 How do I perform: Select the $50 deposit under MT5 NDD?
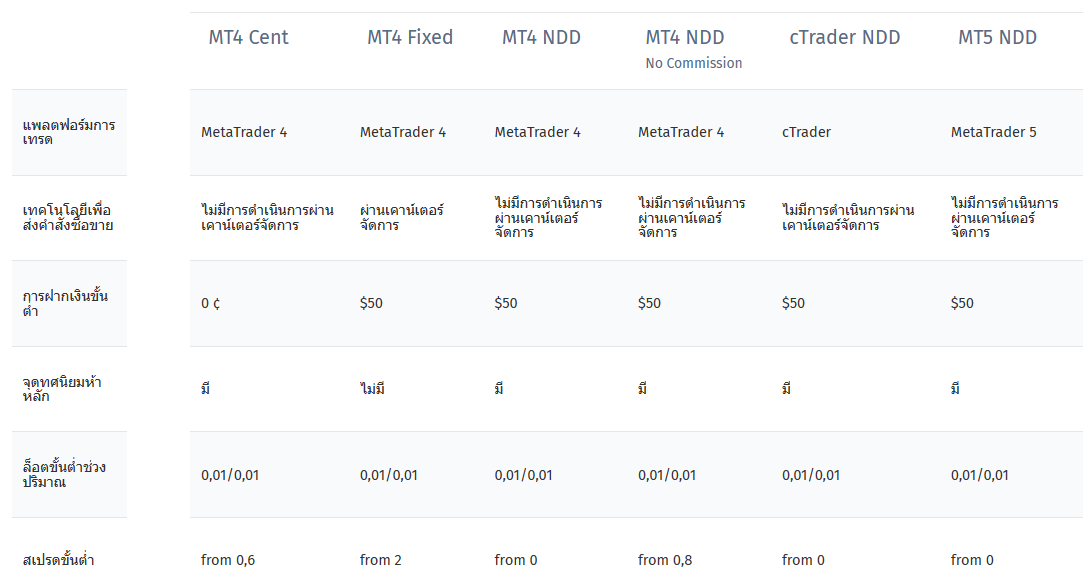962,303
